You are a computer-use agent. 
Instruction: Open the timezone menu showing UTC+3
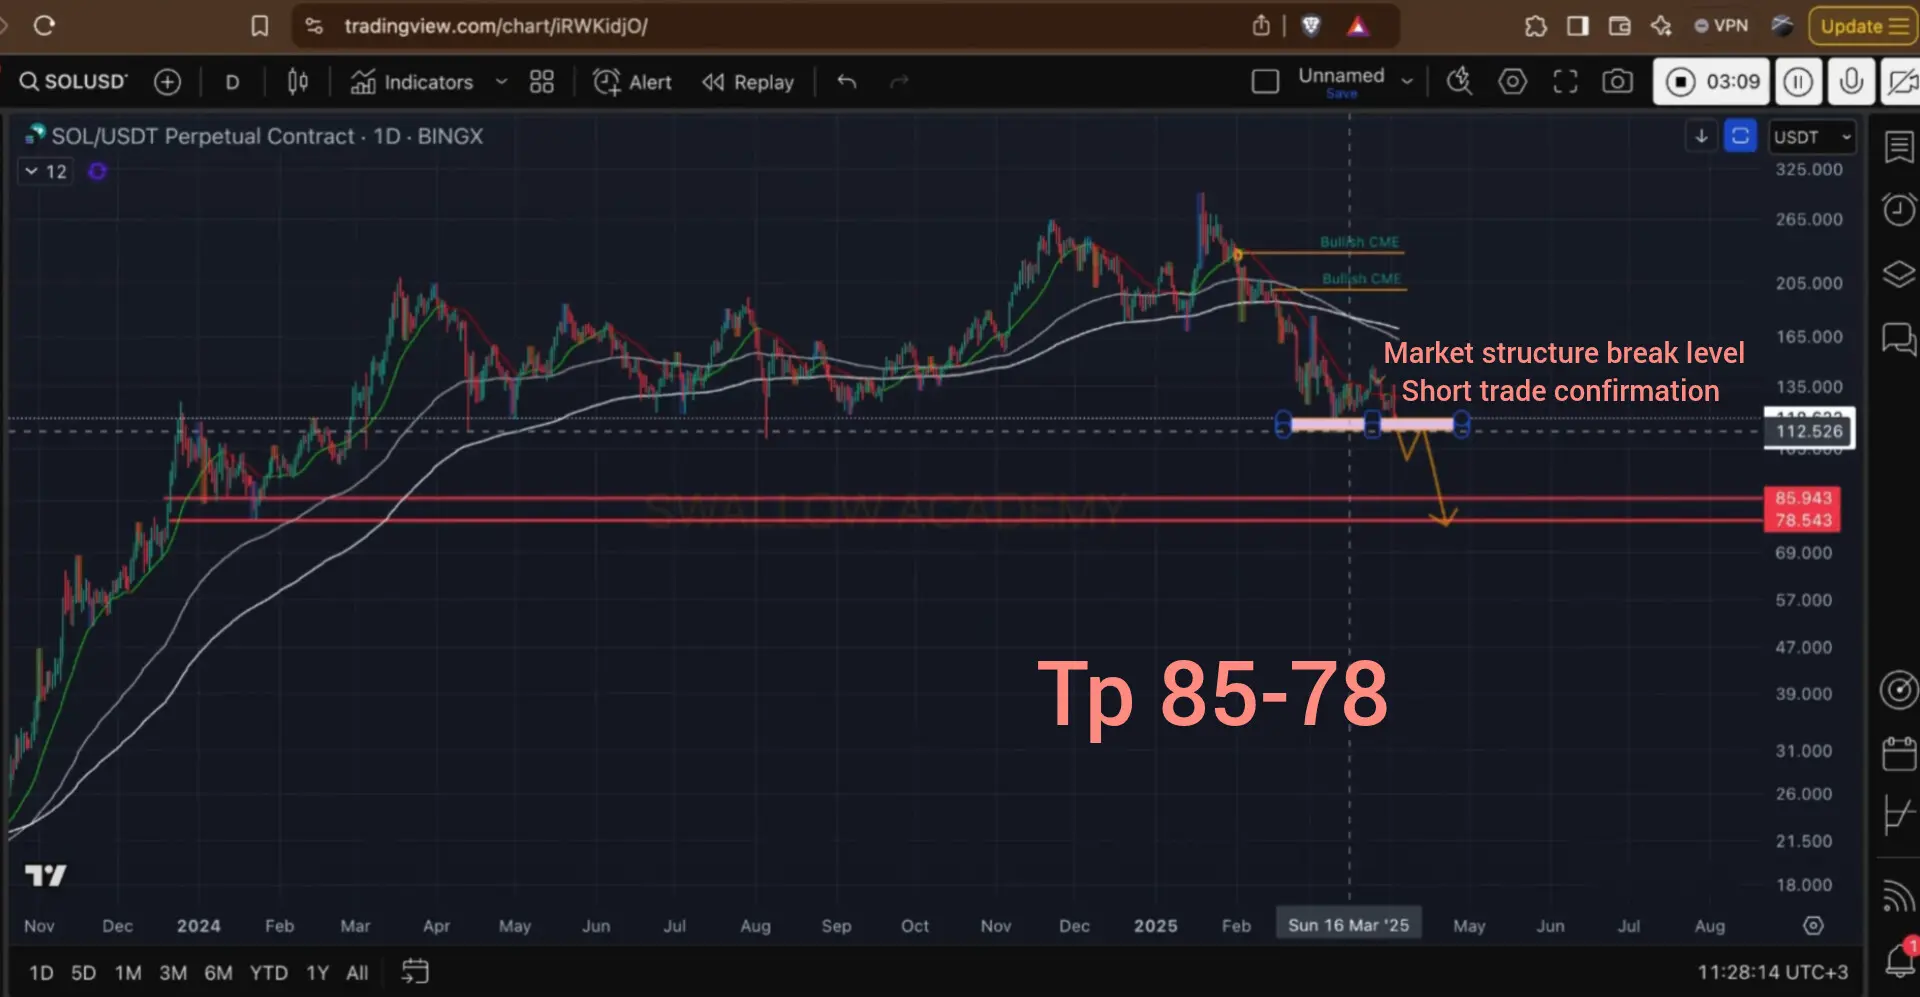click(x=1772, y=972)
